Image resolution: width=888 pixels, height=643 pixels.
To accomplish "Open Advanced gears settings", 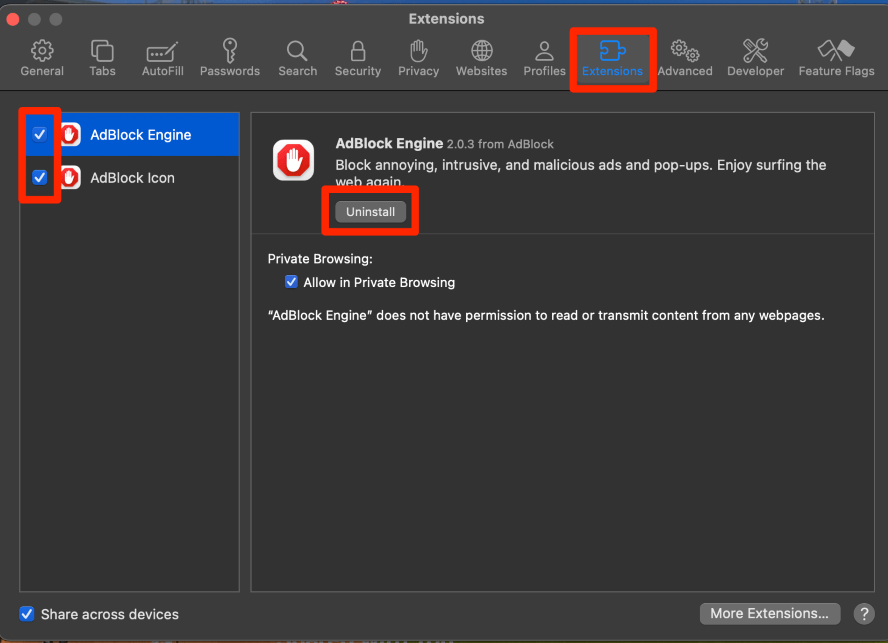I will [x=685, y=58].
